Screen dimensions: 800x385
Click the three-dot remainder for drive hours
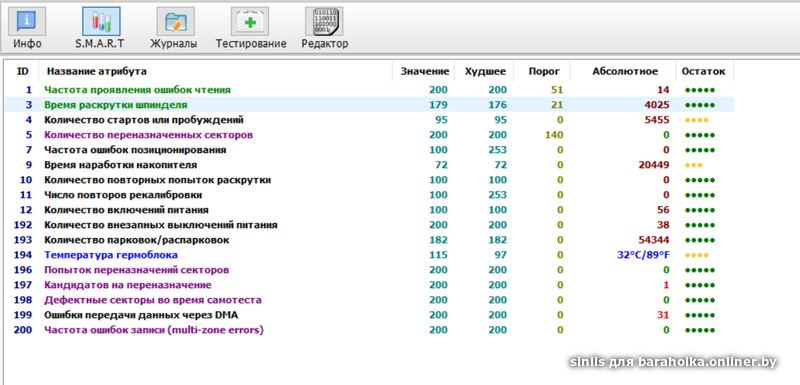[693, 165]
